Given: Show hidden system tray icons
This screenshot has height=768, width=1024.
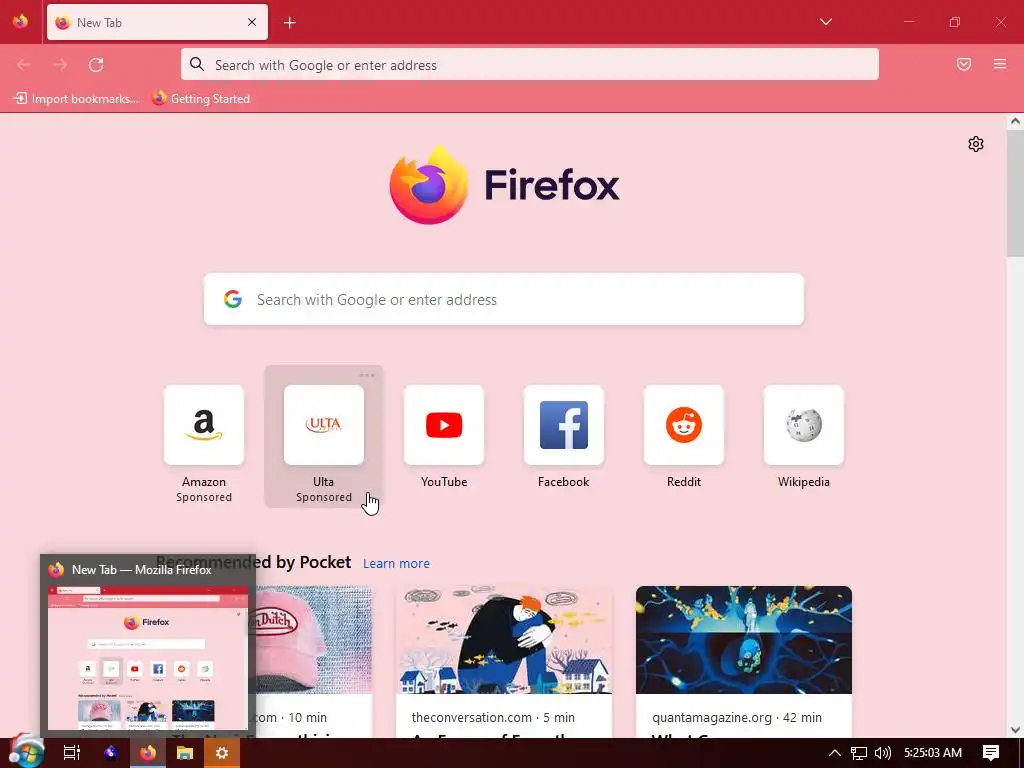Looking at the screenshot, I should [835, 753].
